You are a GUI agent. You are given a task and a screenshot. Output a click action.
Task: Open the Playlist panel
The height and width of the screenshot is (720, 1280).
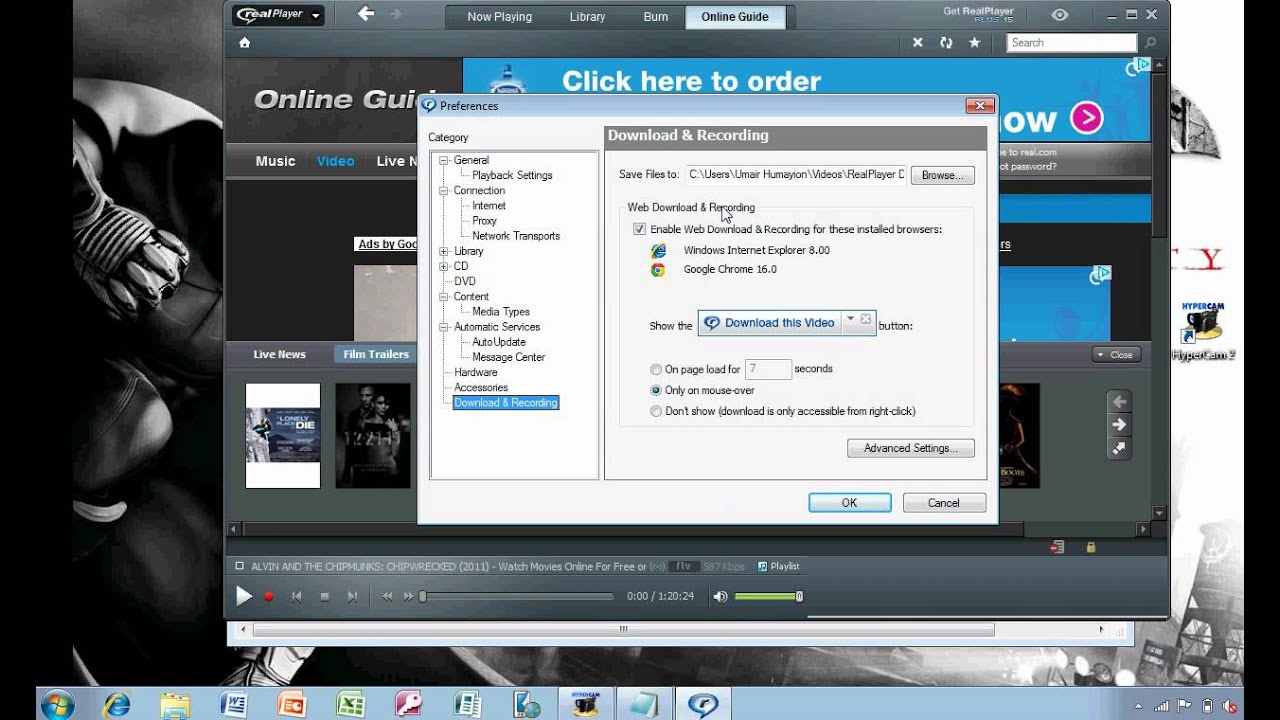tap(778, 566)
